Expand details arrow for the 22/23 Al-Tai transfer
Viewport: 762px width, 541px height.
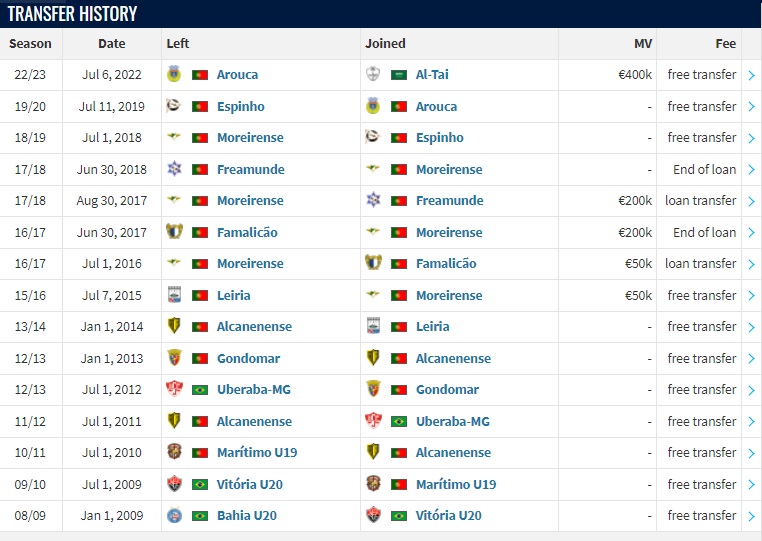tap(751, 75)
